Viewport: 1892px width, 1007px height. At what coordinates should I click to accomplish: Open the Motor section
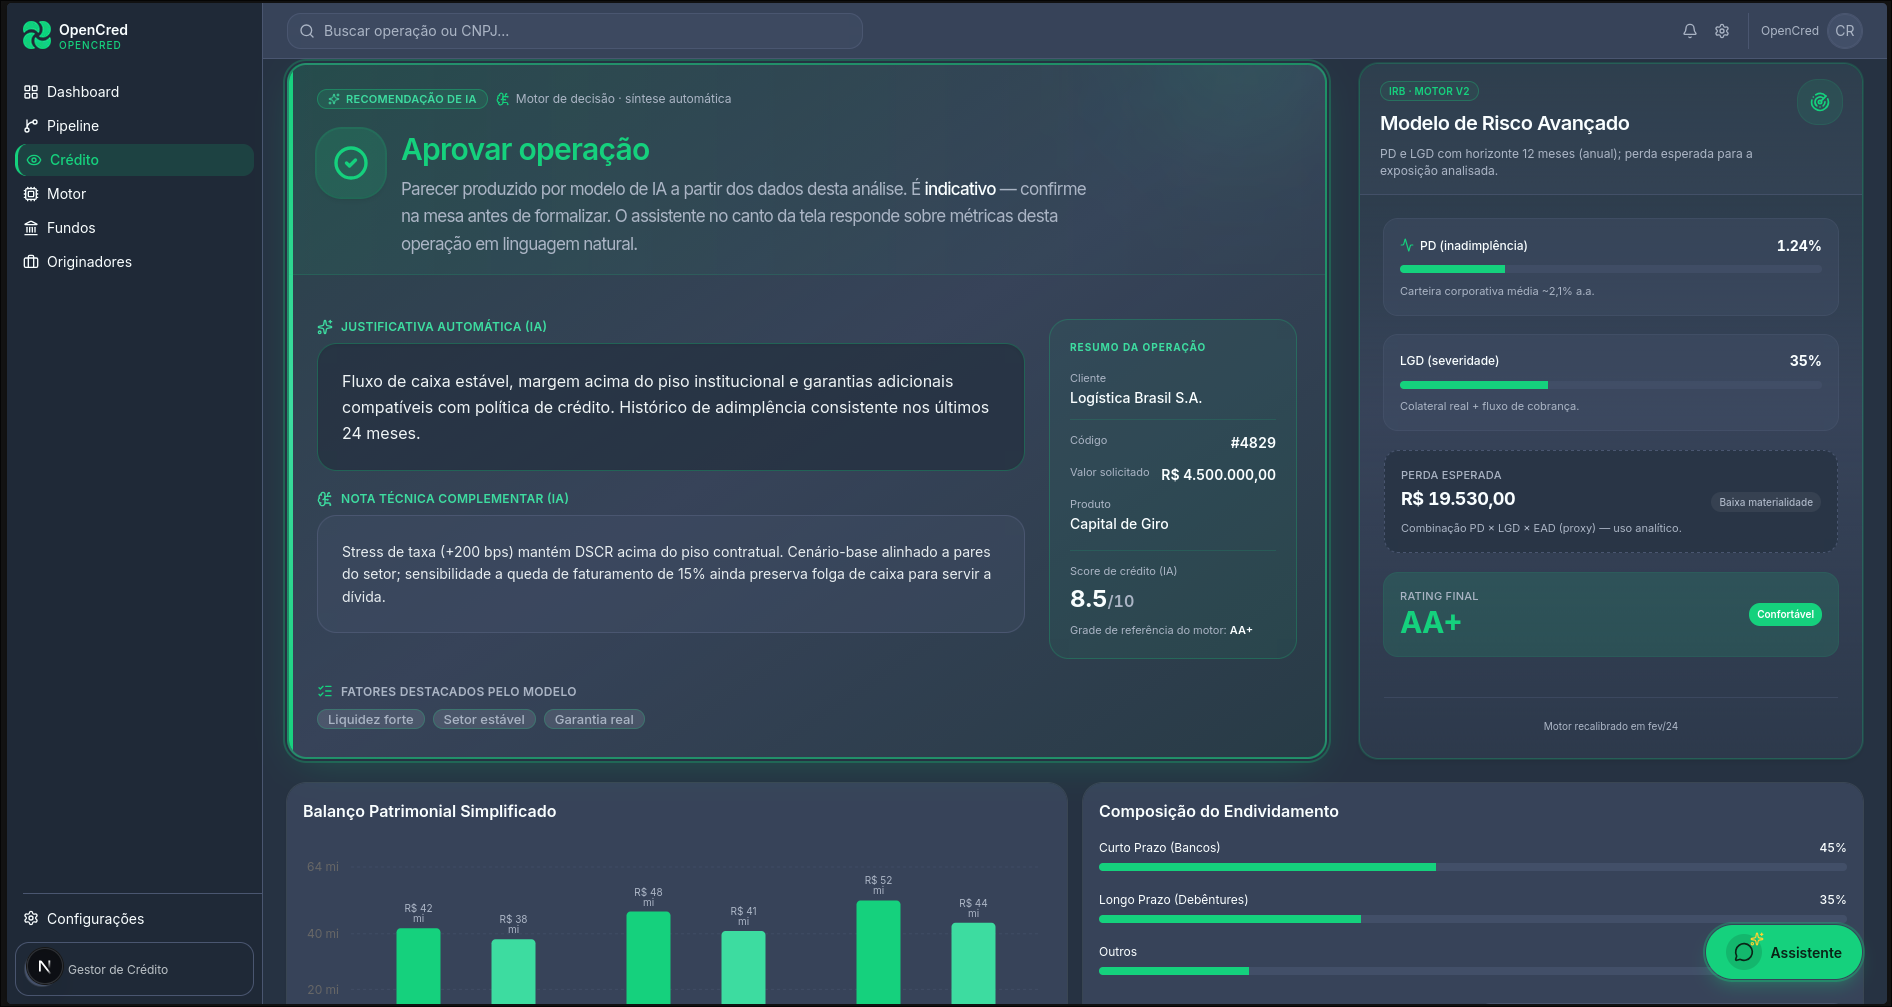tap(134, 194)
